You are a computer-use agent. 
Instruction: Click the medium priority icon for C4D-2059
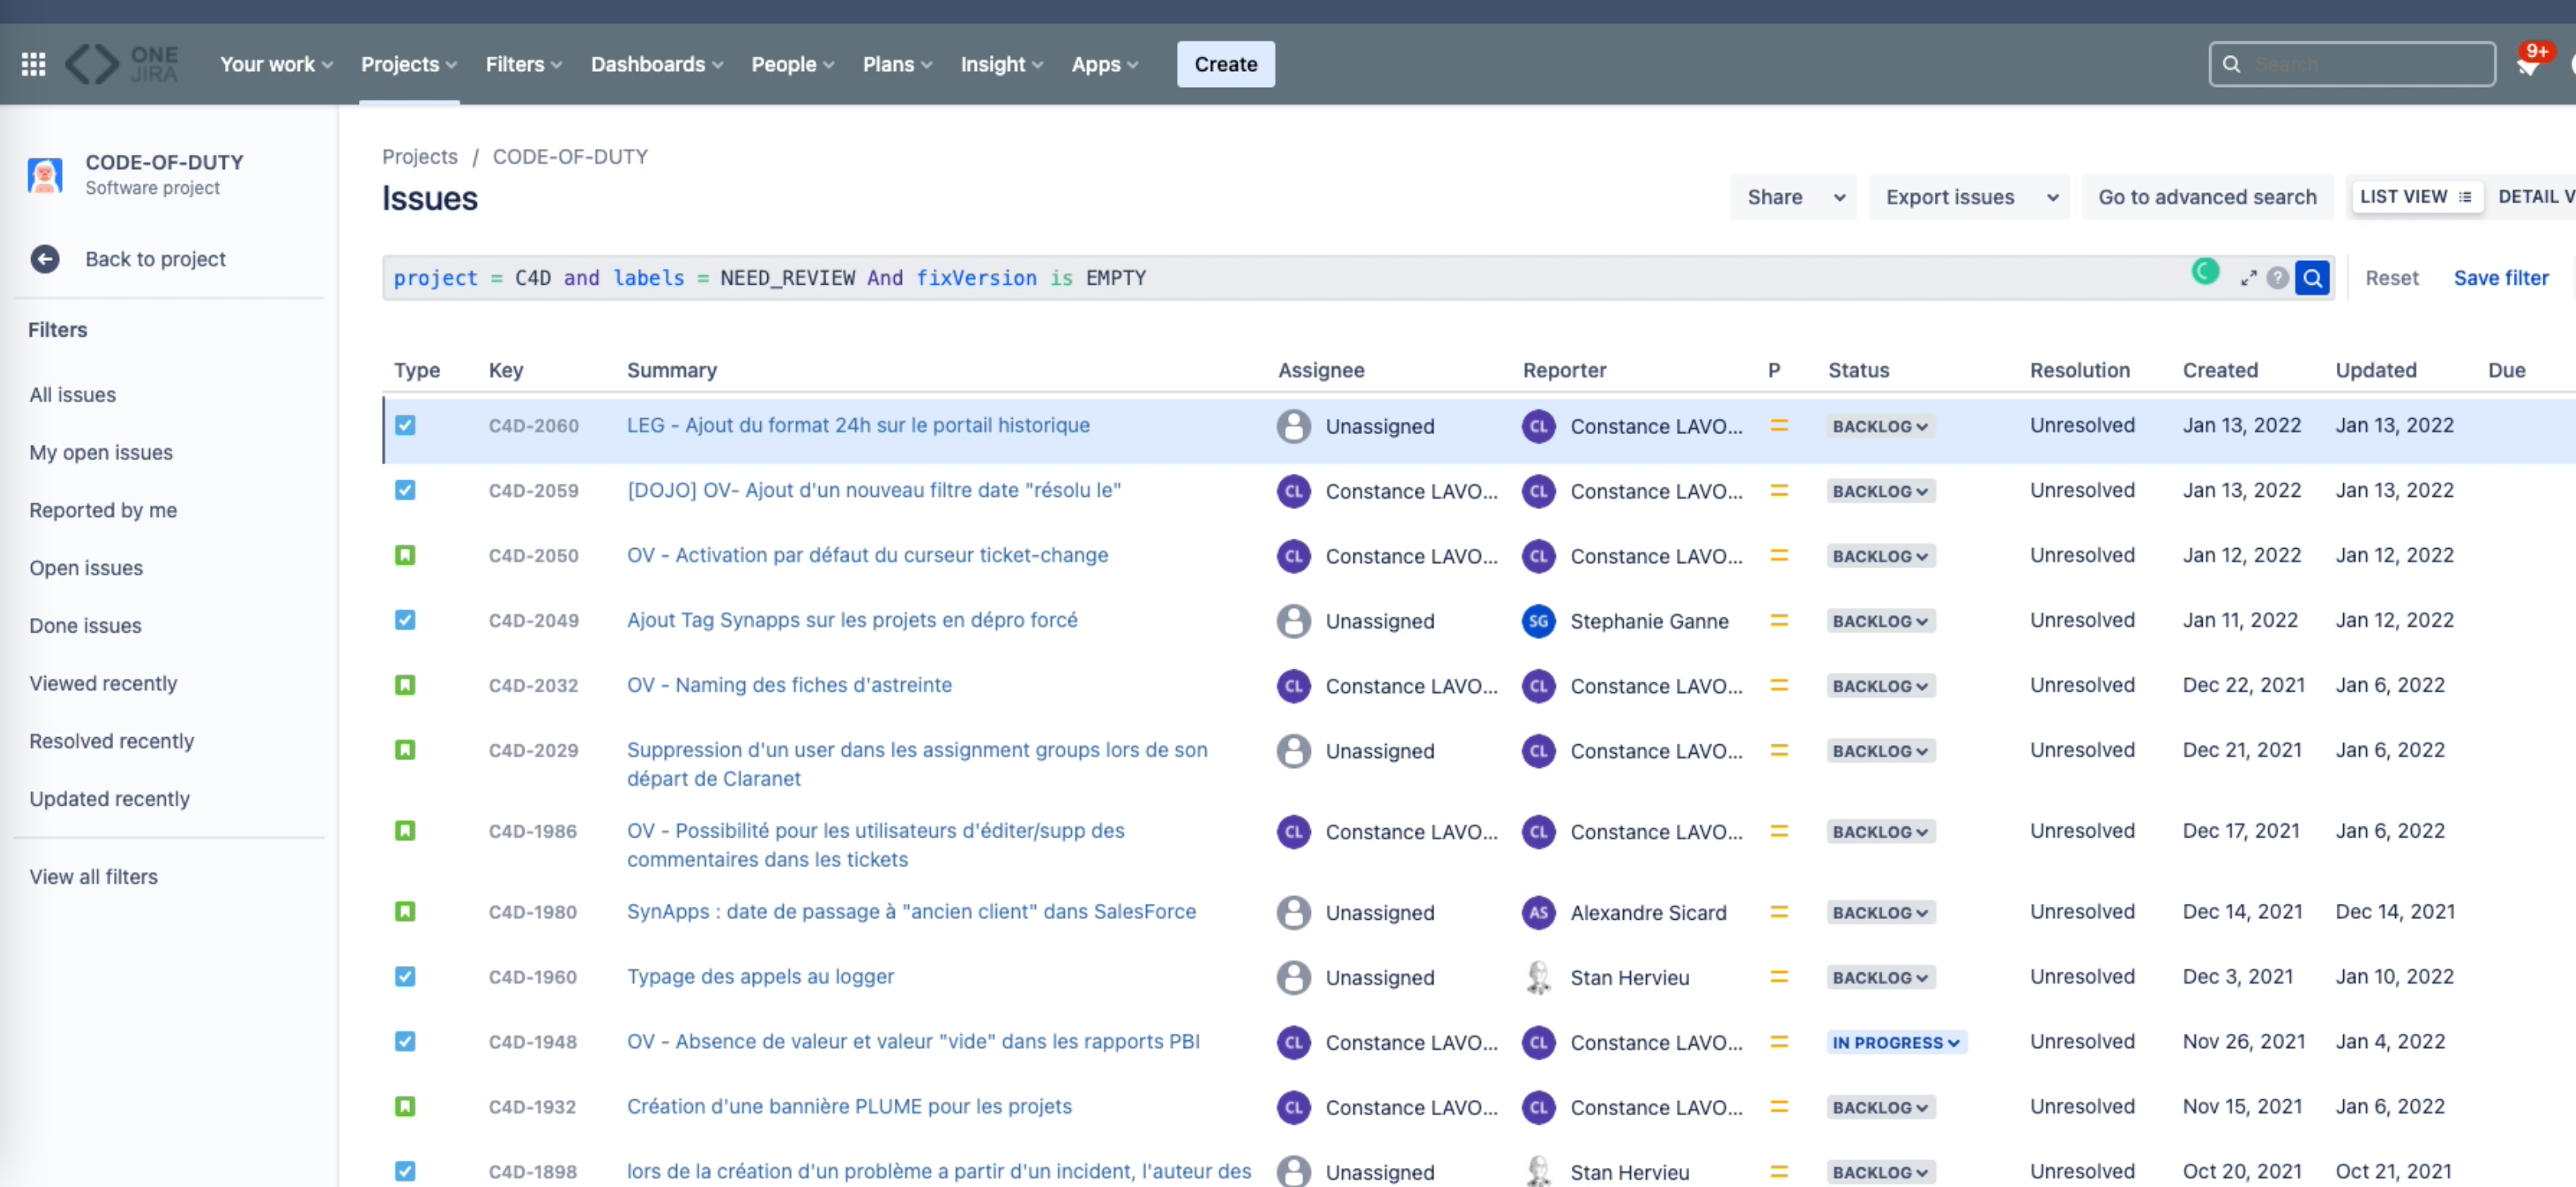pyautogui.click(x=1779, y=491)
